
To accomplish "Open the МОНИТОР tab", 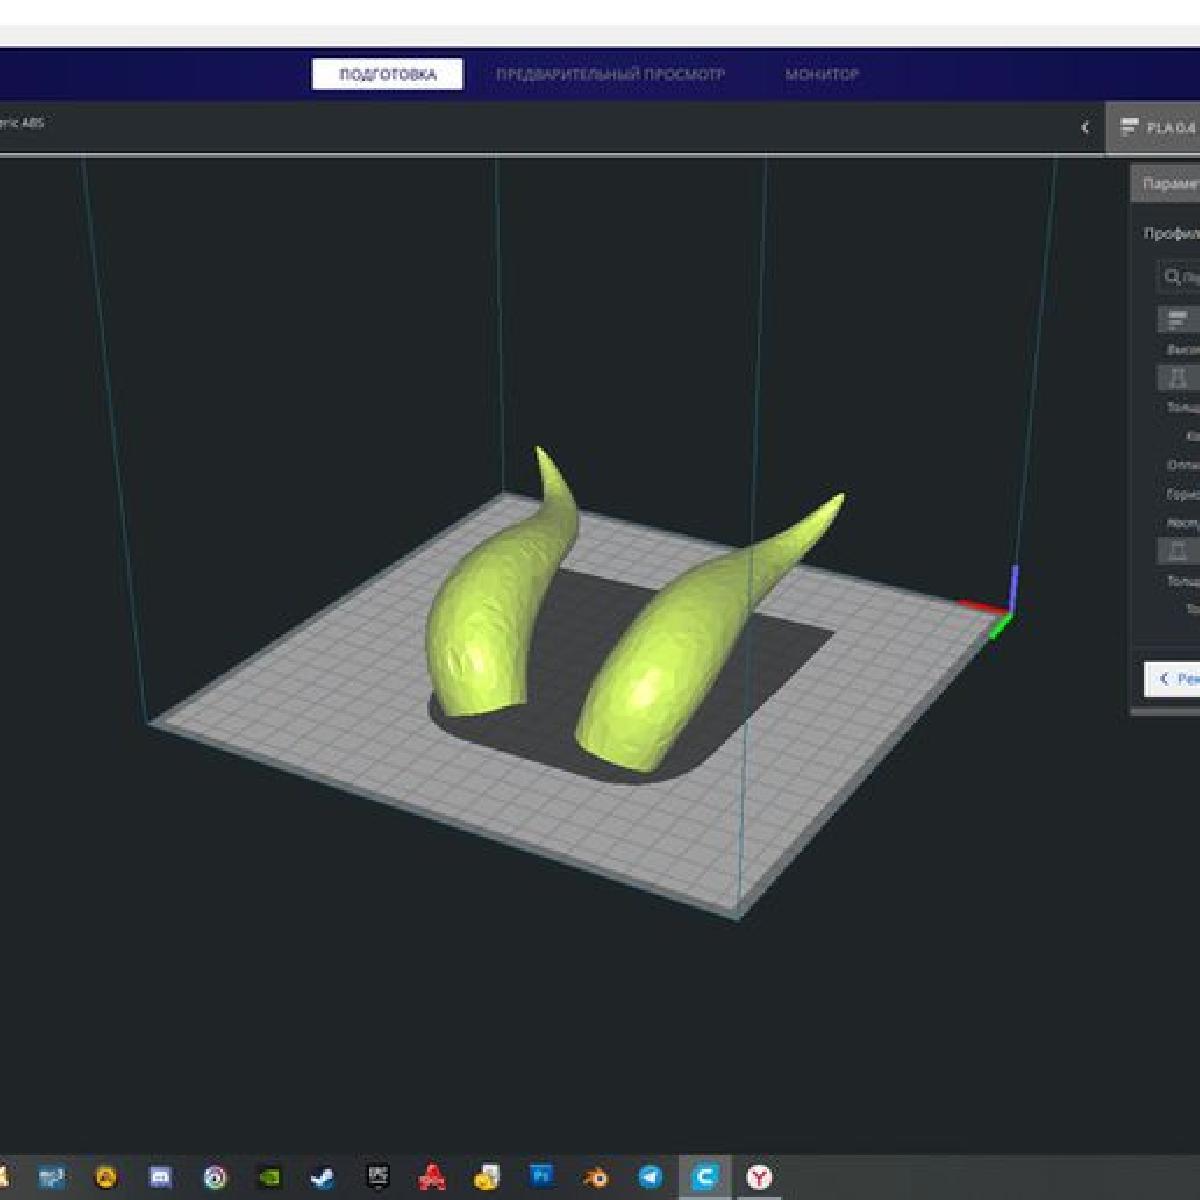I will coord(822,74).
